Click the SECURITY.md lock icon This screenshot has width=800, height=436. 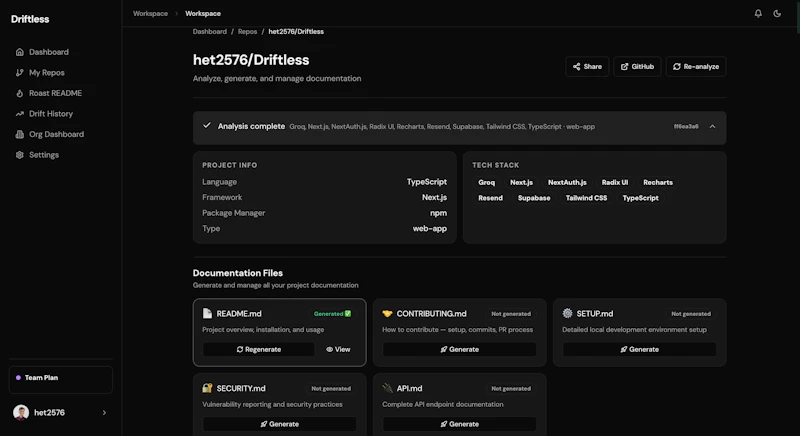click(207, 388)
